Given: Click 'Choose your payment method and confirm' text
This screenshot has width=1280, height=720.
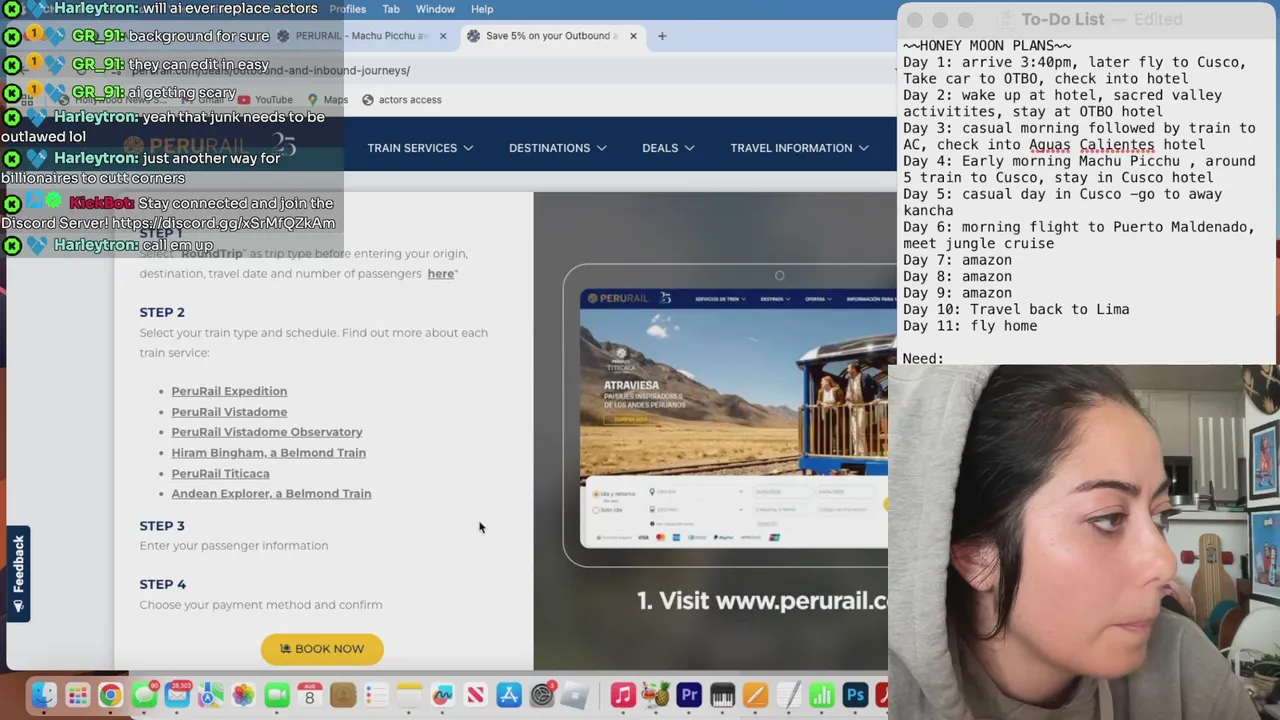Looking at the screenshot, I should [261, 605].
